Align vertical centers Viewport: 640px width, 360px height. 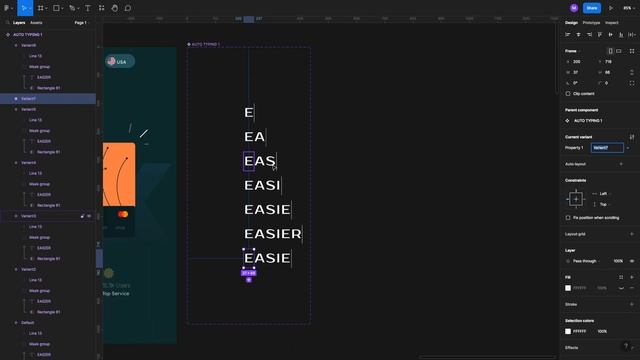pyautogui.click(x=611, y=35)
